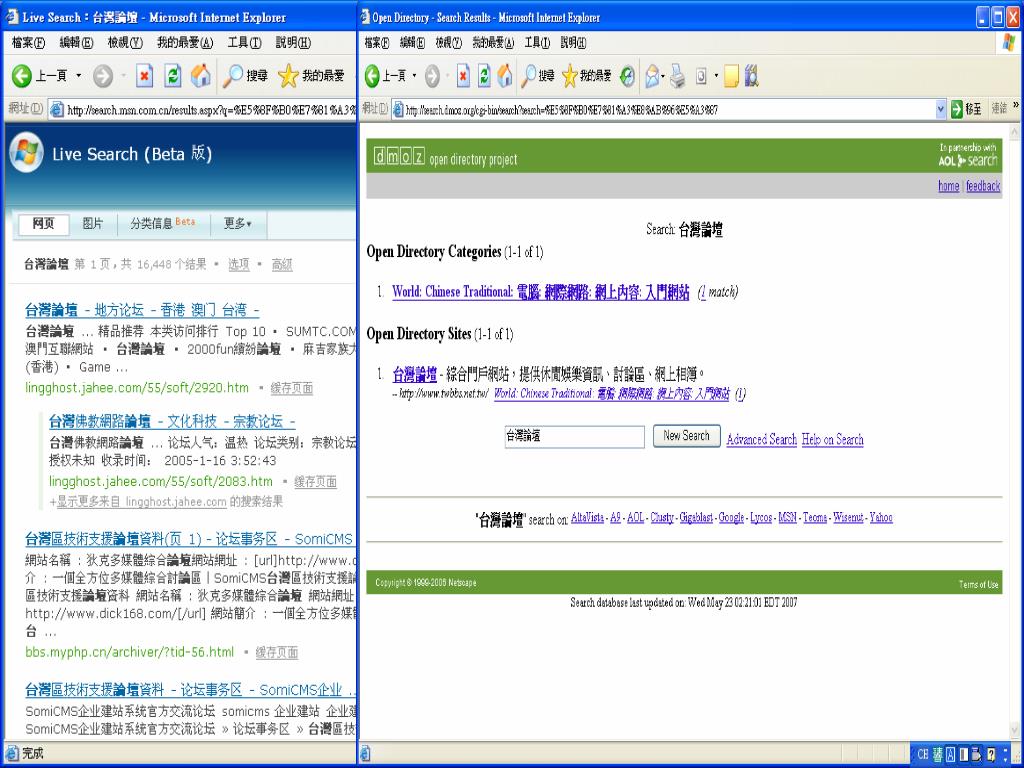The height and width of the screenshot is (768, 1024).
Task: Search 台灣論壇 on Yahoo link
Action: tap(881, 518)
